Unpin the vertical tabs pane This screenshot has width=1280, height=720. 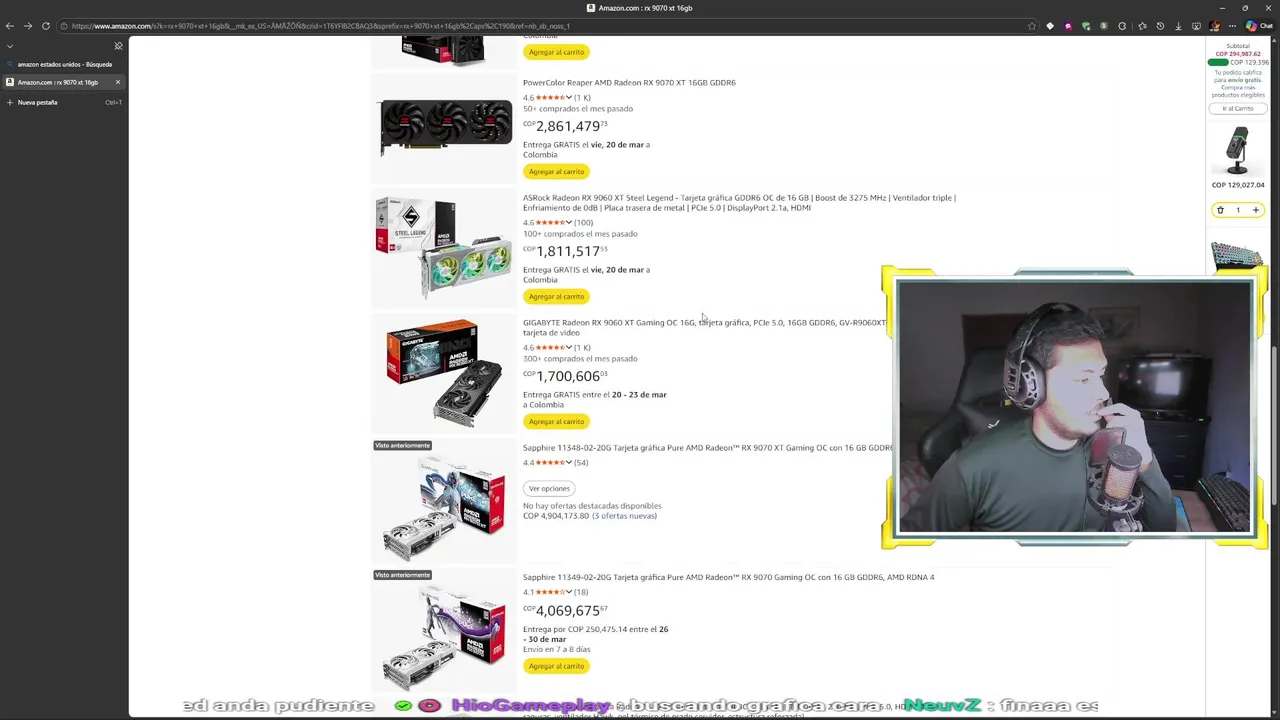118,46
